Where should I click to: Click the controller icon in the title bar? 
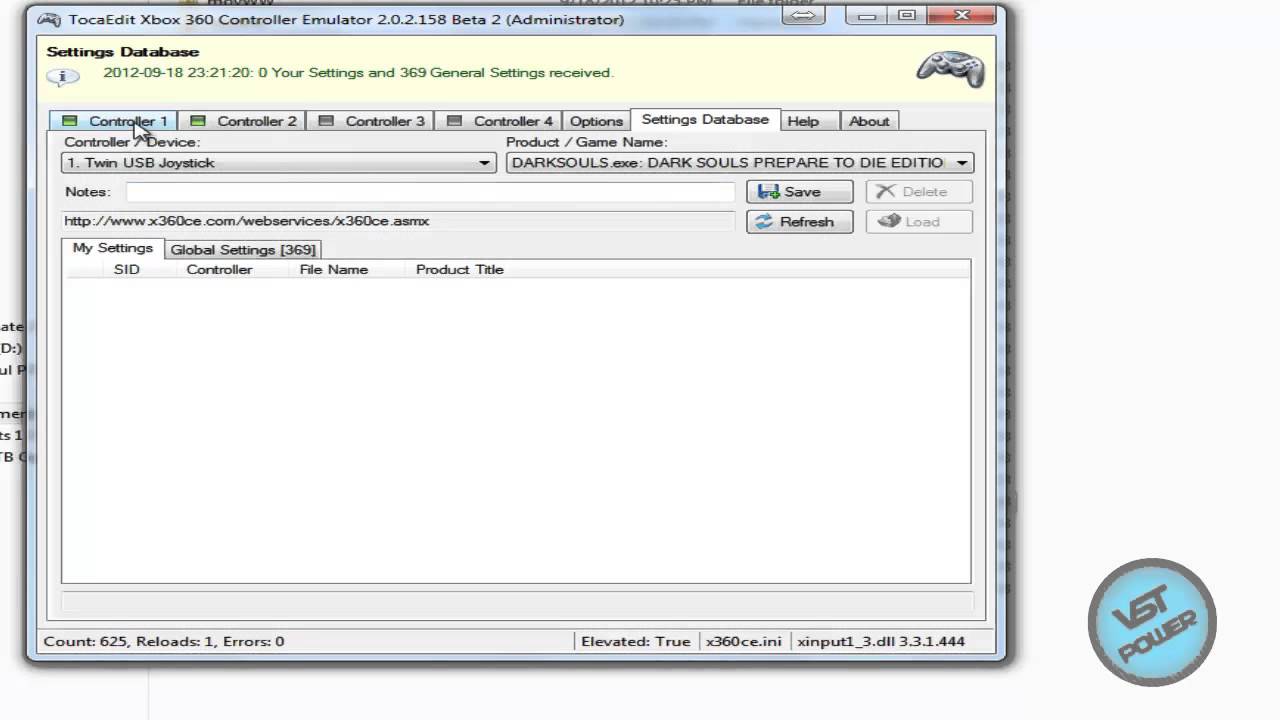pyautogui.click(x=51, y=19)
